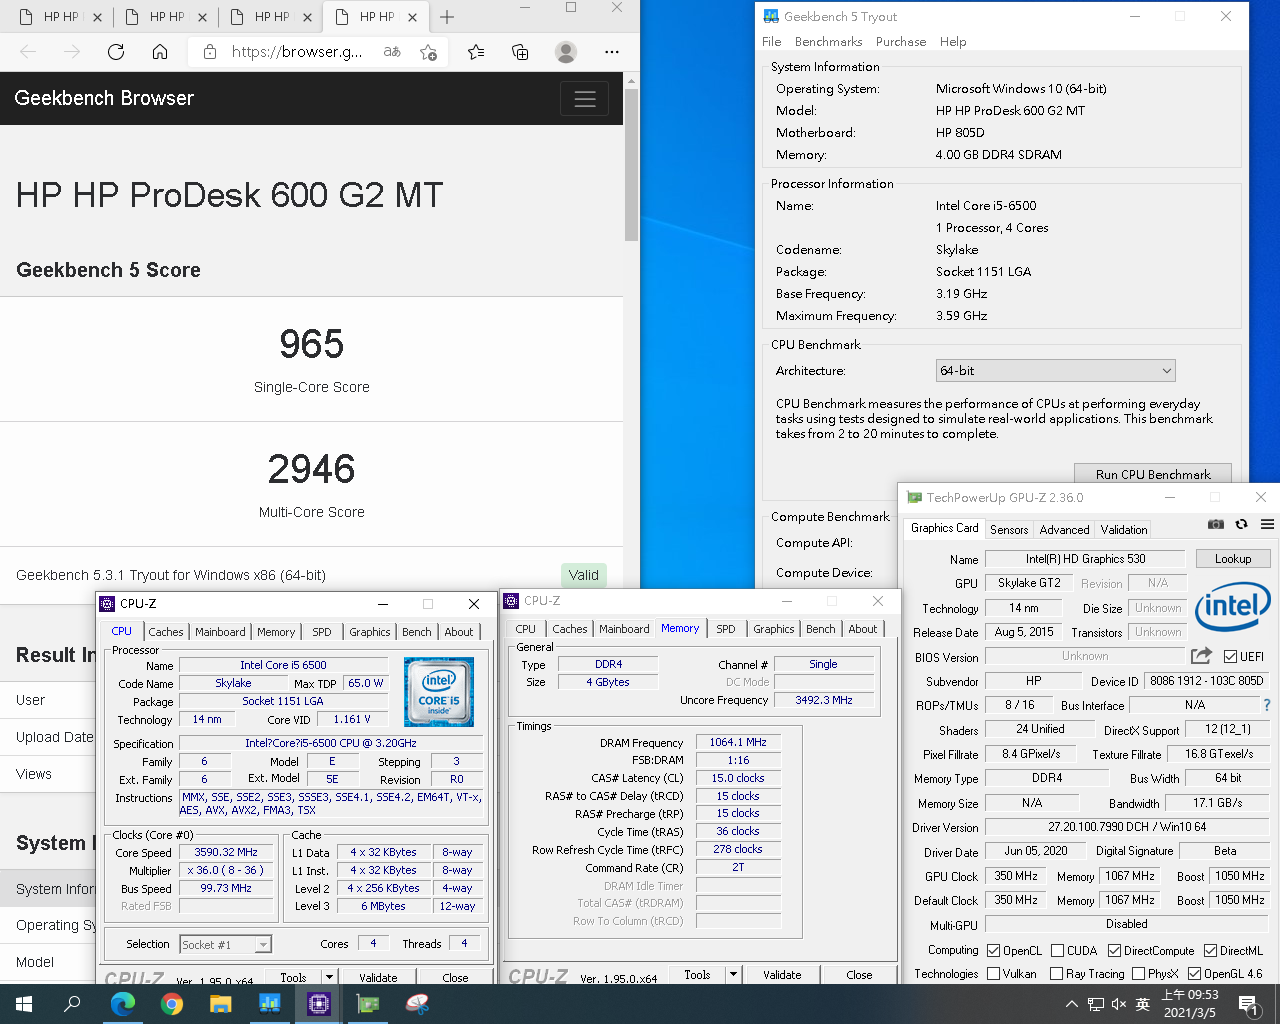Toggle the Ray Tracing checkbox

pos(1056,973)
